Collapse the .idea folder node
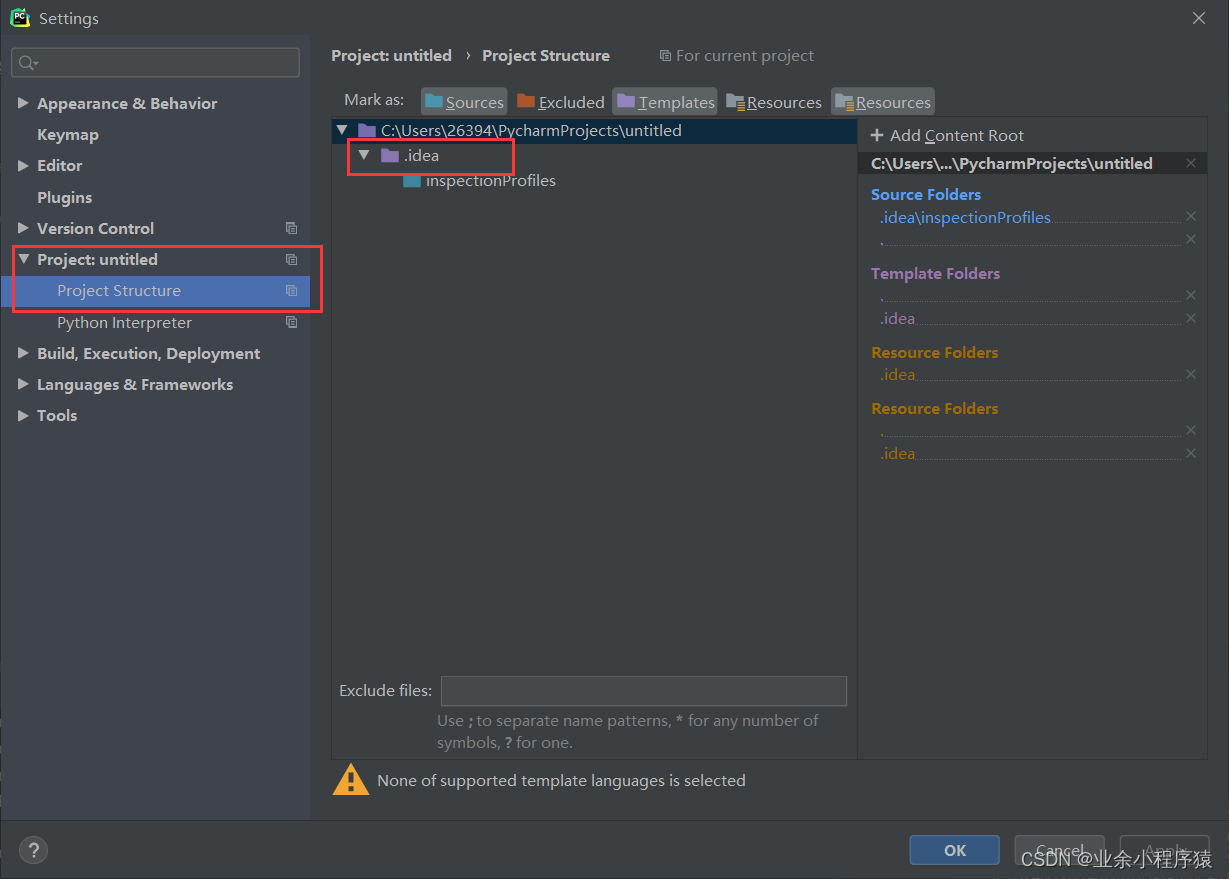 tap(364, 155)
